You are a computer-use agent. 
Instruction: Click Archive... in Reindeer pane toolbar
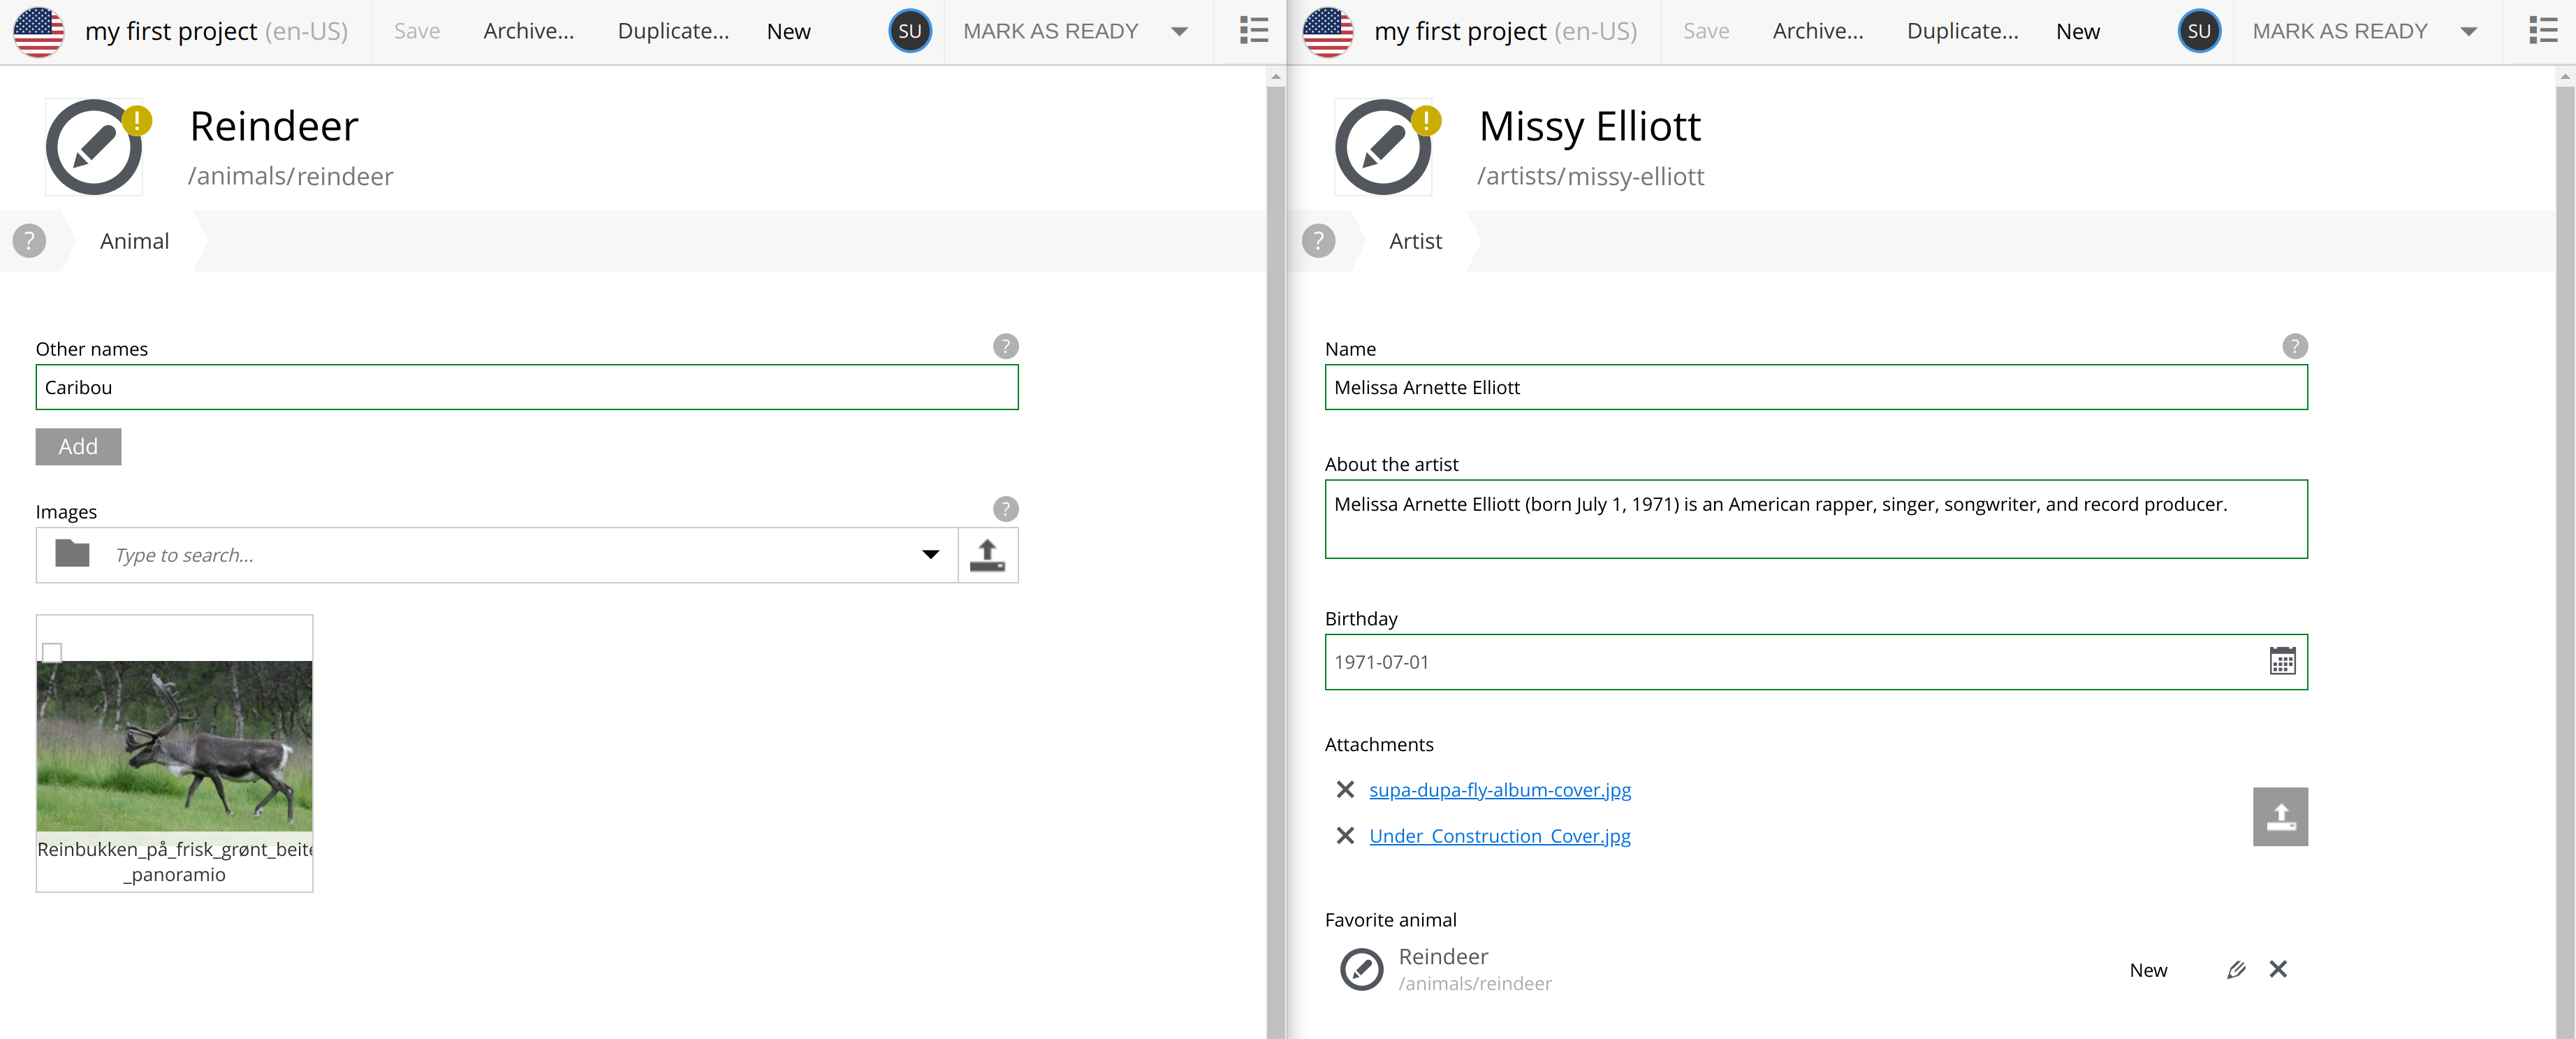click(529, 31)
